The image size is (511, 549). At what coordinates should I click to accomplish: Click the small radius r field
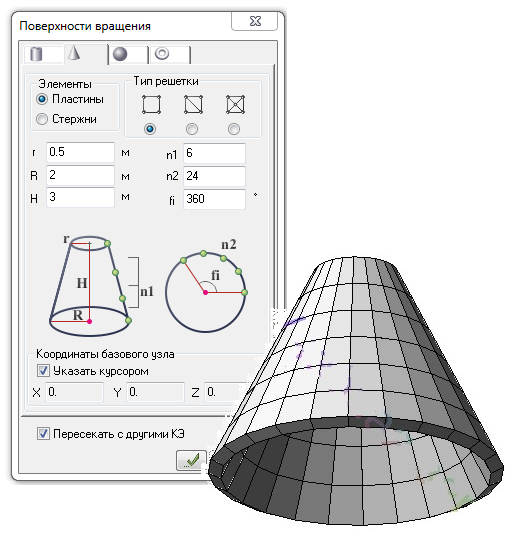coord(80,152)
